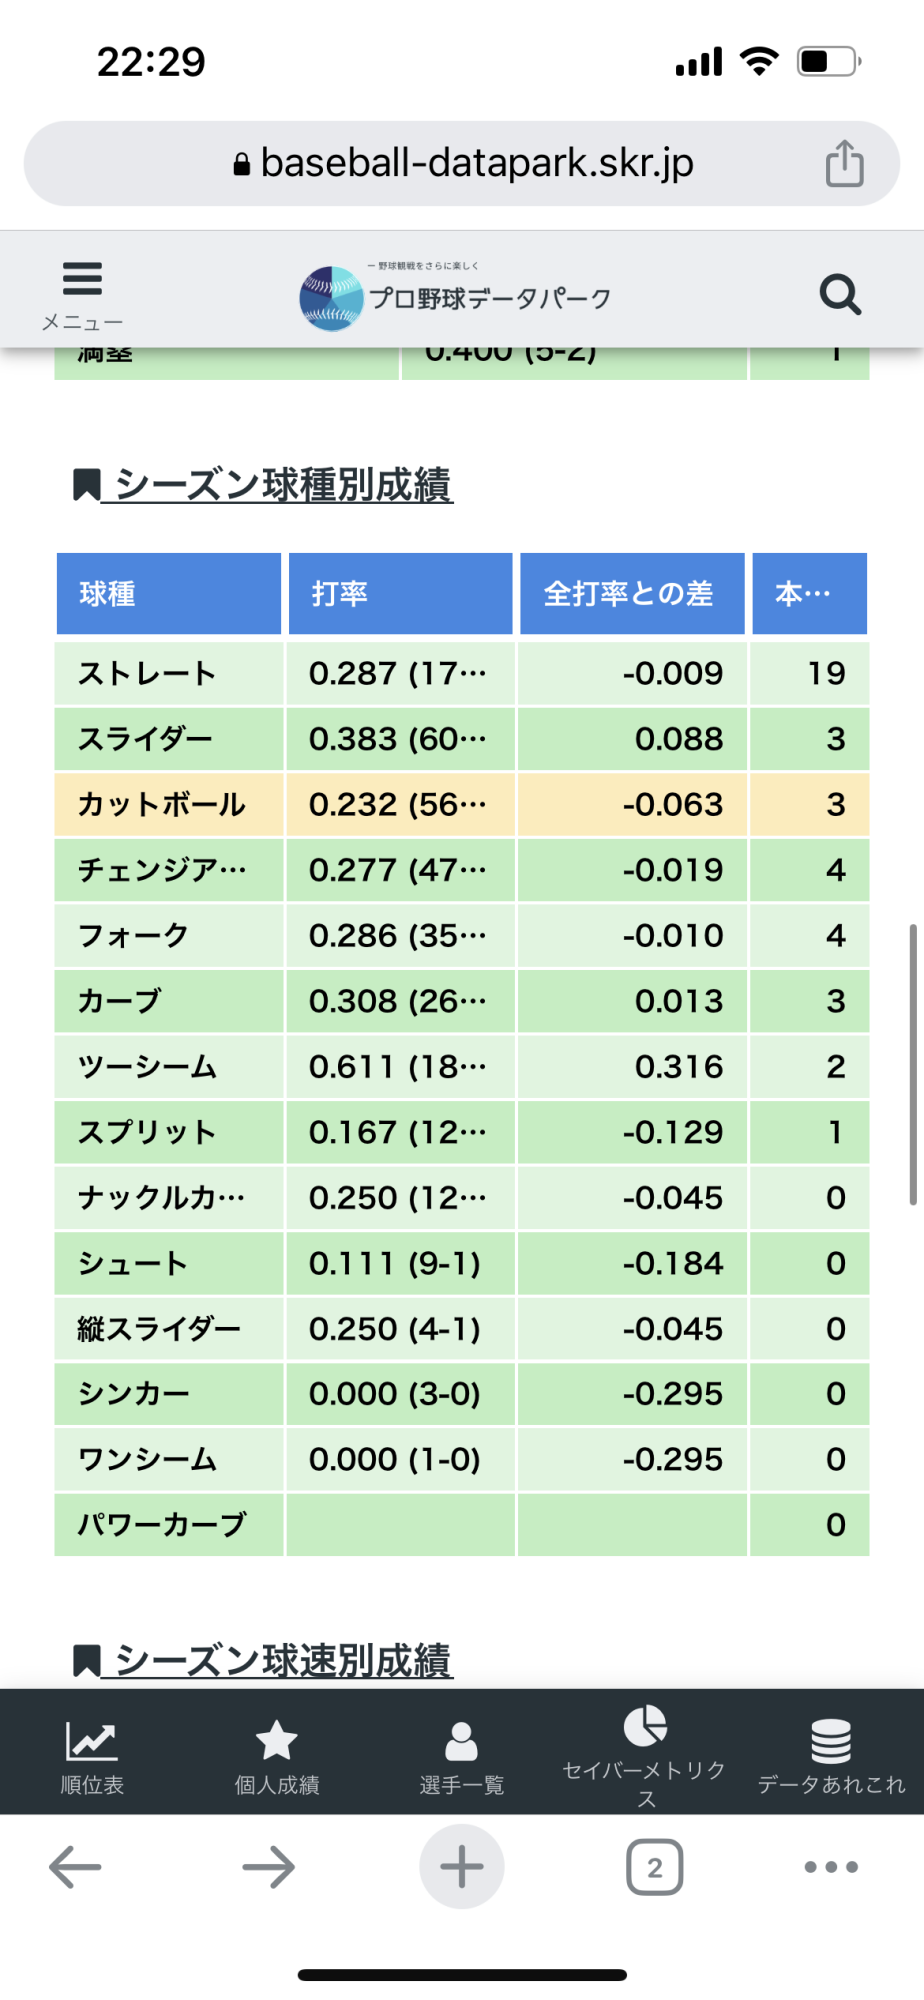Open the hamburger メニュー icon

click(82, 278)
